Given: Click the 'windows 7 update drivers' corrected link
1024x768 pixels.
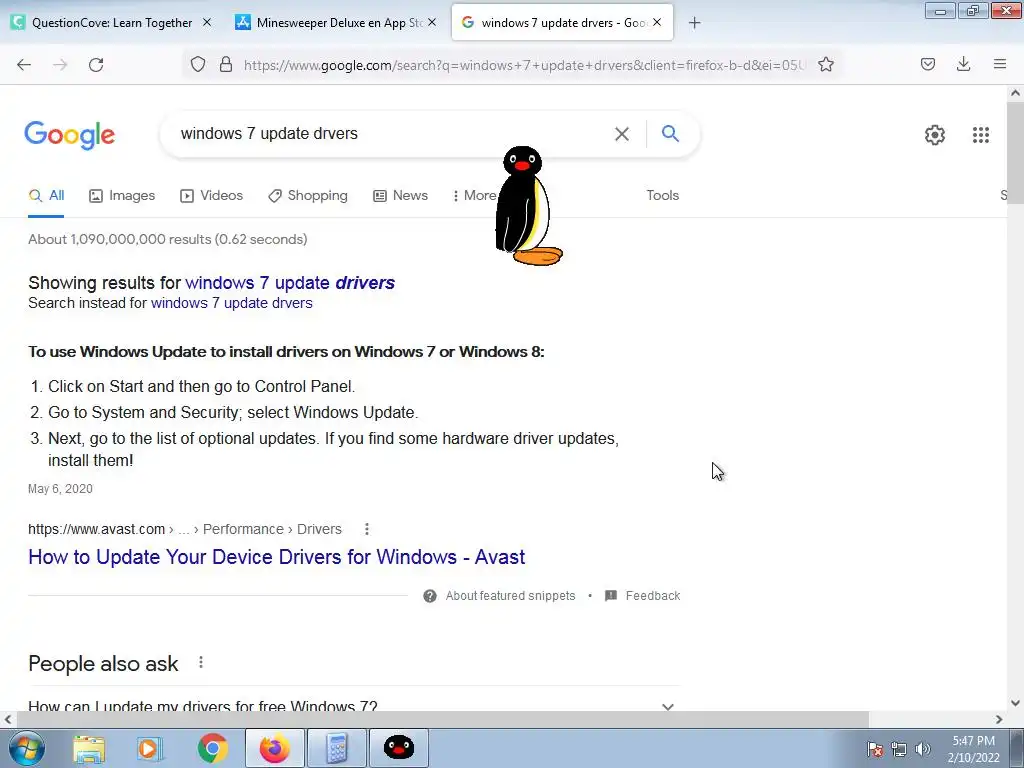Looking at the screenshot, I should pos(290,283).
